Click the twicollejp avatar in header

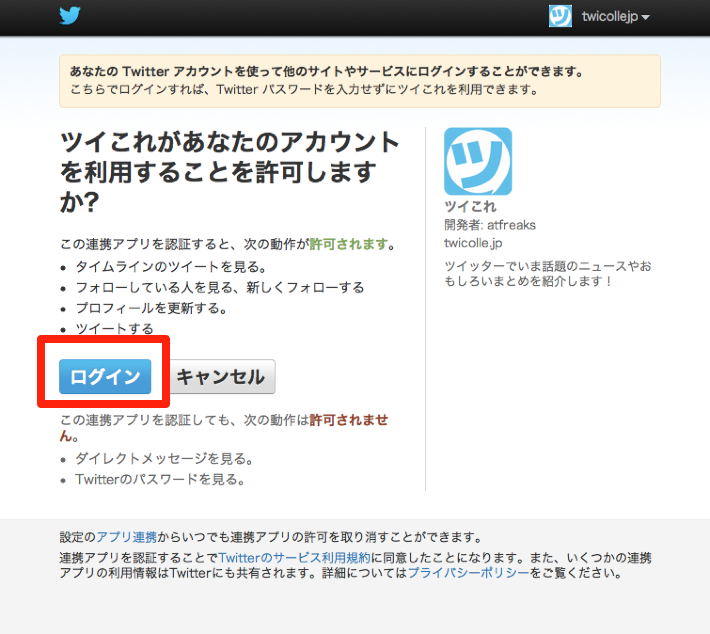click(560, 16)
